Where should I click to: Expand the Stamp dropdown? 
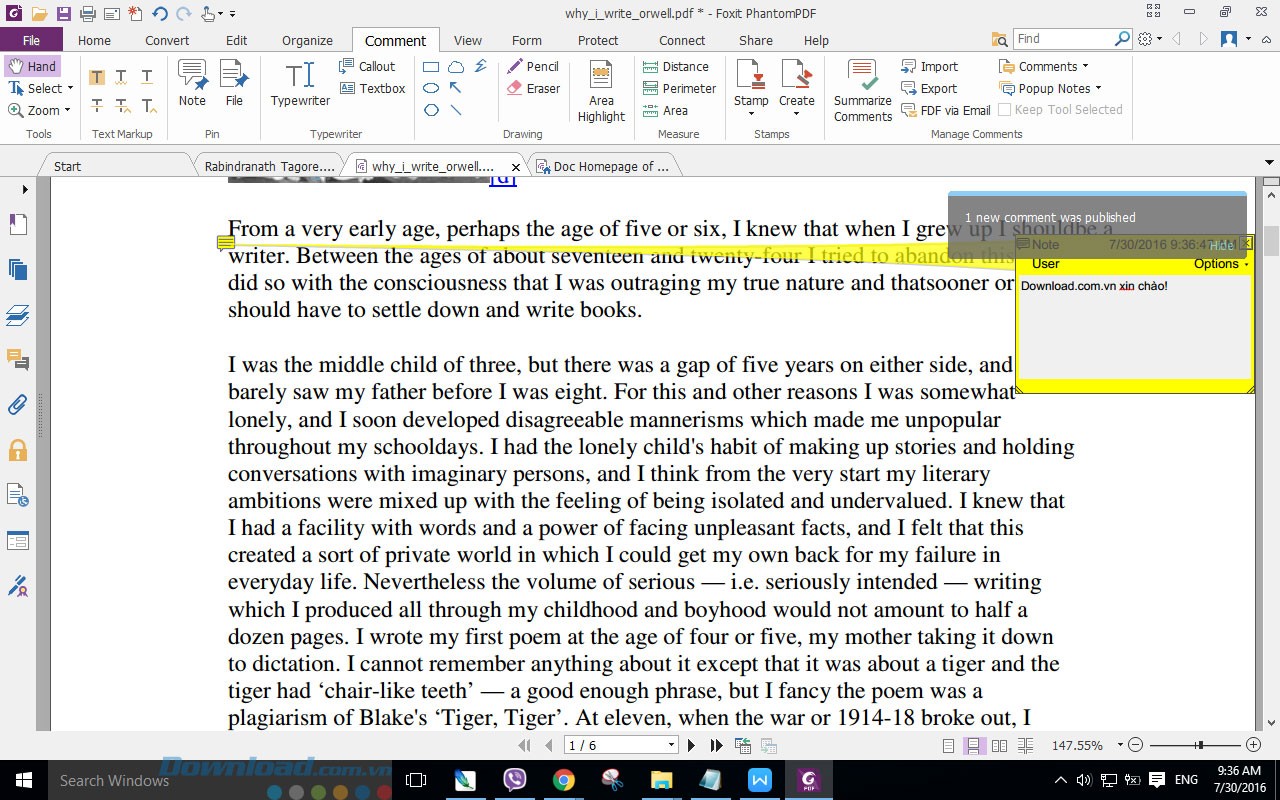[x=751, y=112]
